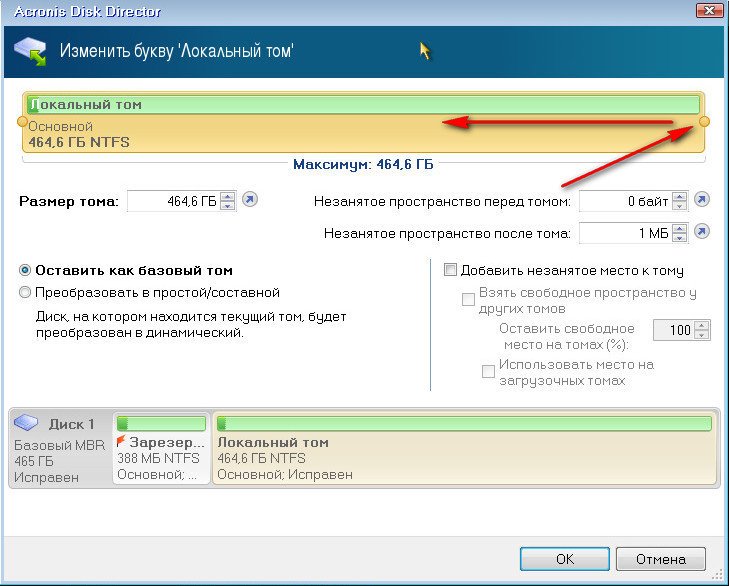
Task: Check Использовать место на загрузочных томах
Action: tap(488, 371)
